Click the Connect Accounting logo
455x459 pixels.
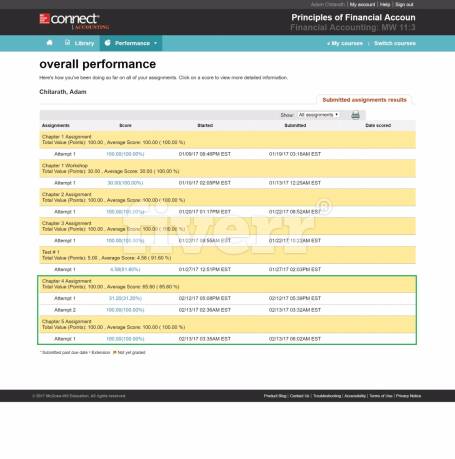pos(74,21)
